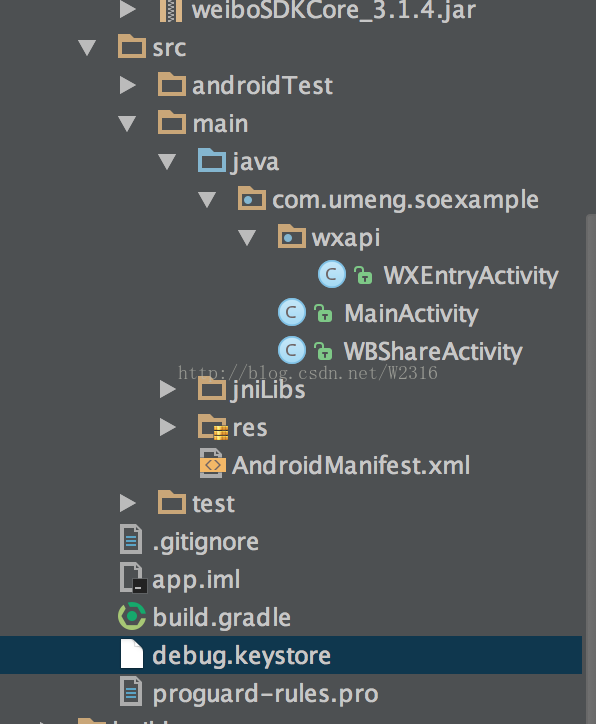Expand the androidTest folder arrow

coord(127,85)
